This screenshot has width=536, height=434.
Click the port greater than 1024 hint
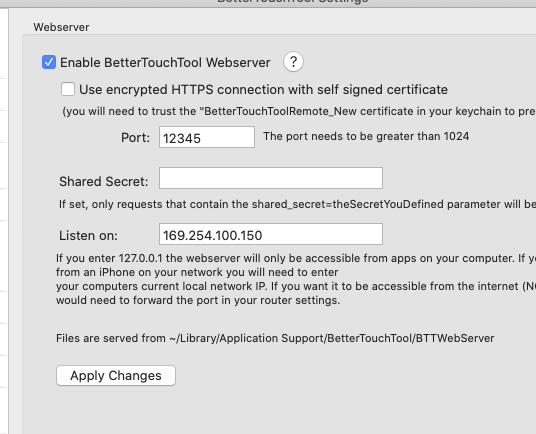click(x=366, y=136)
